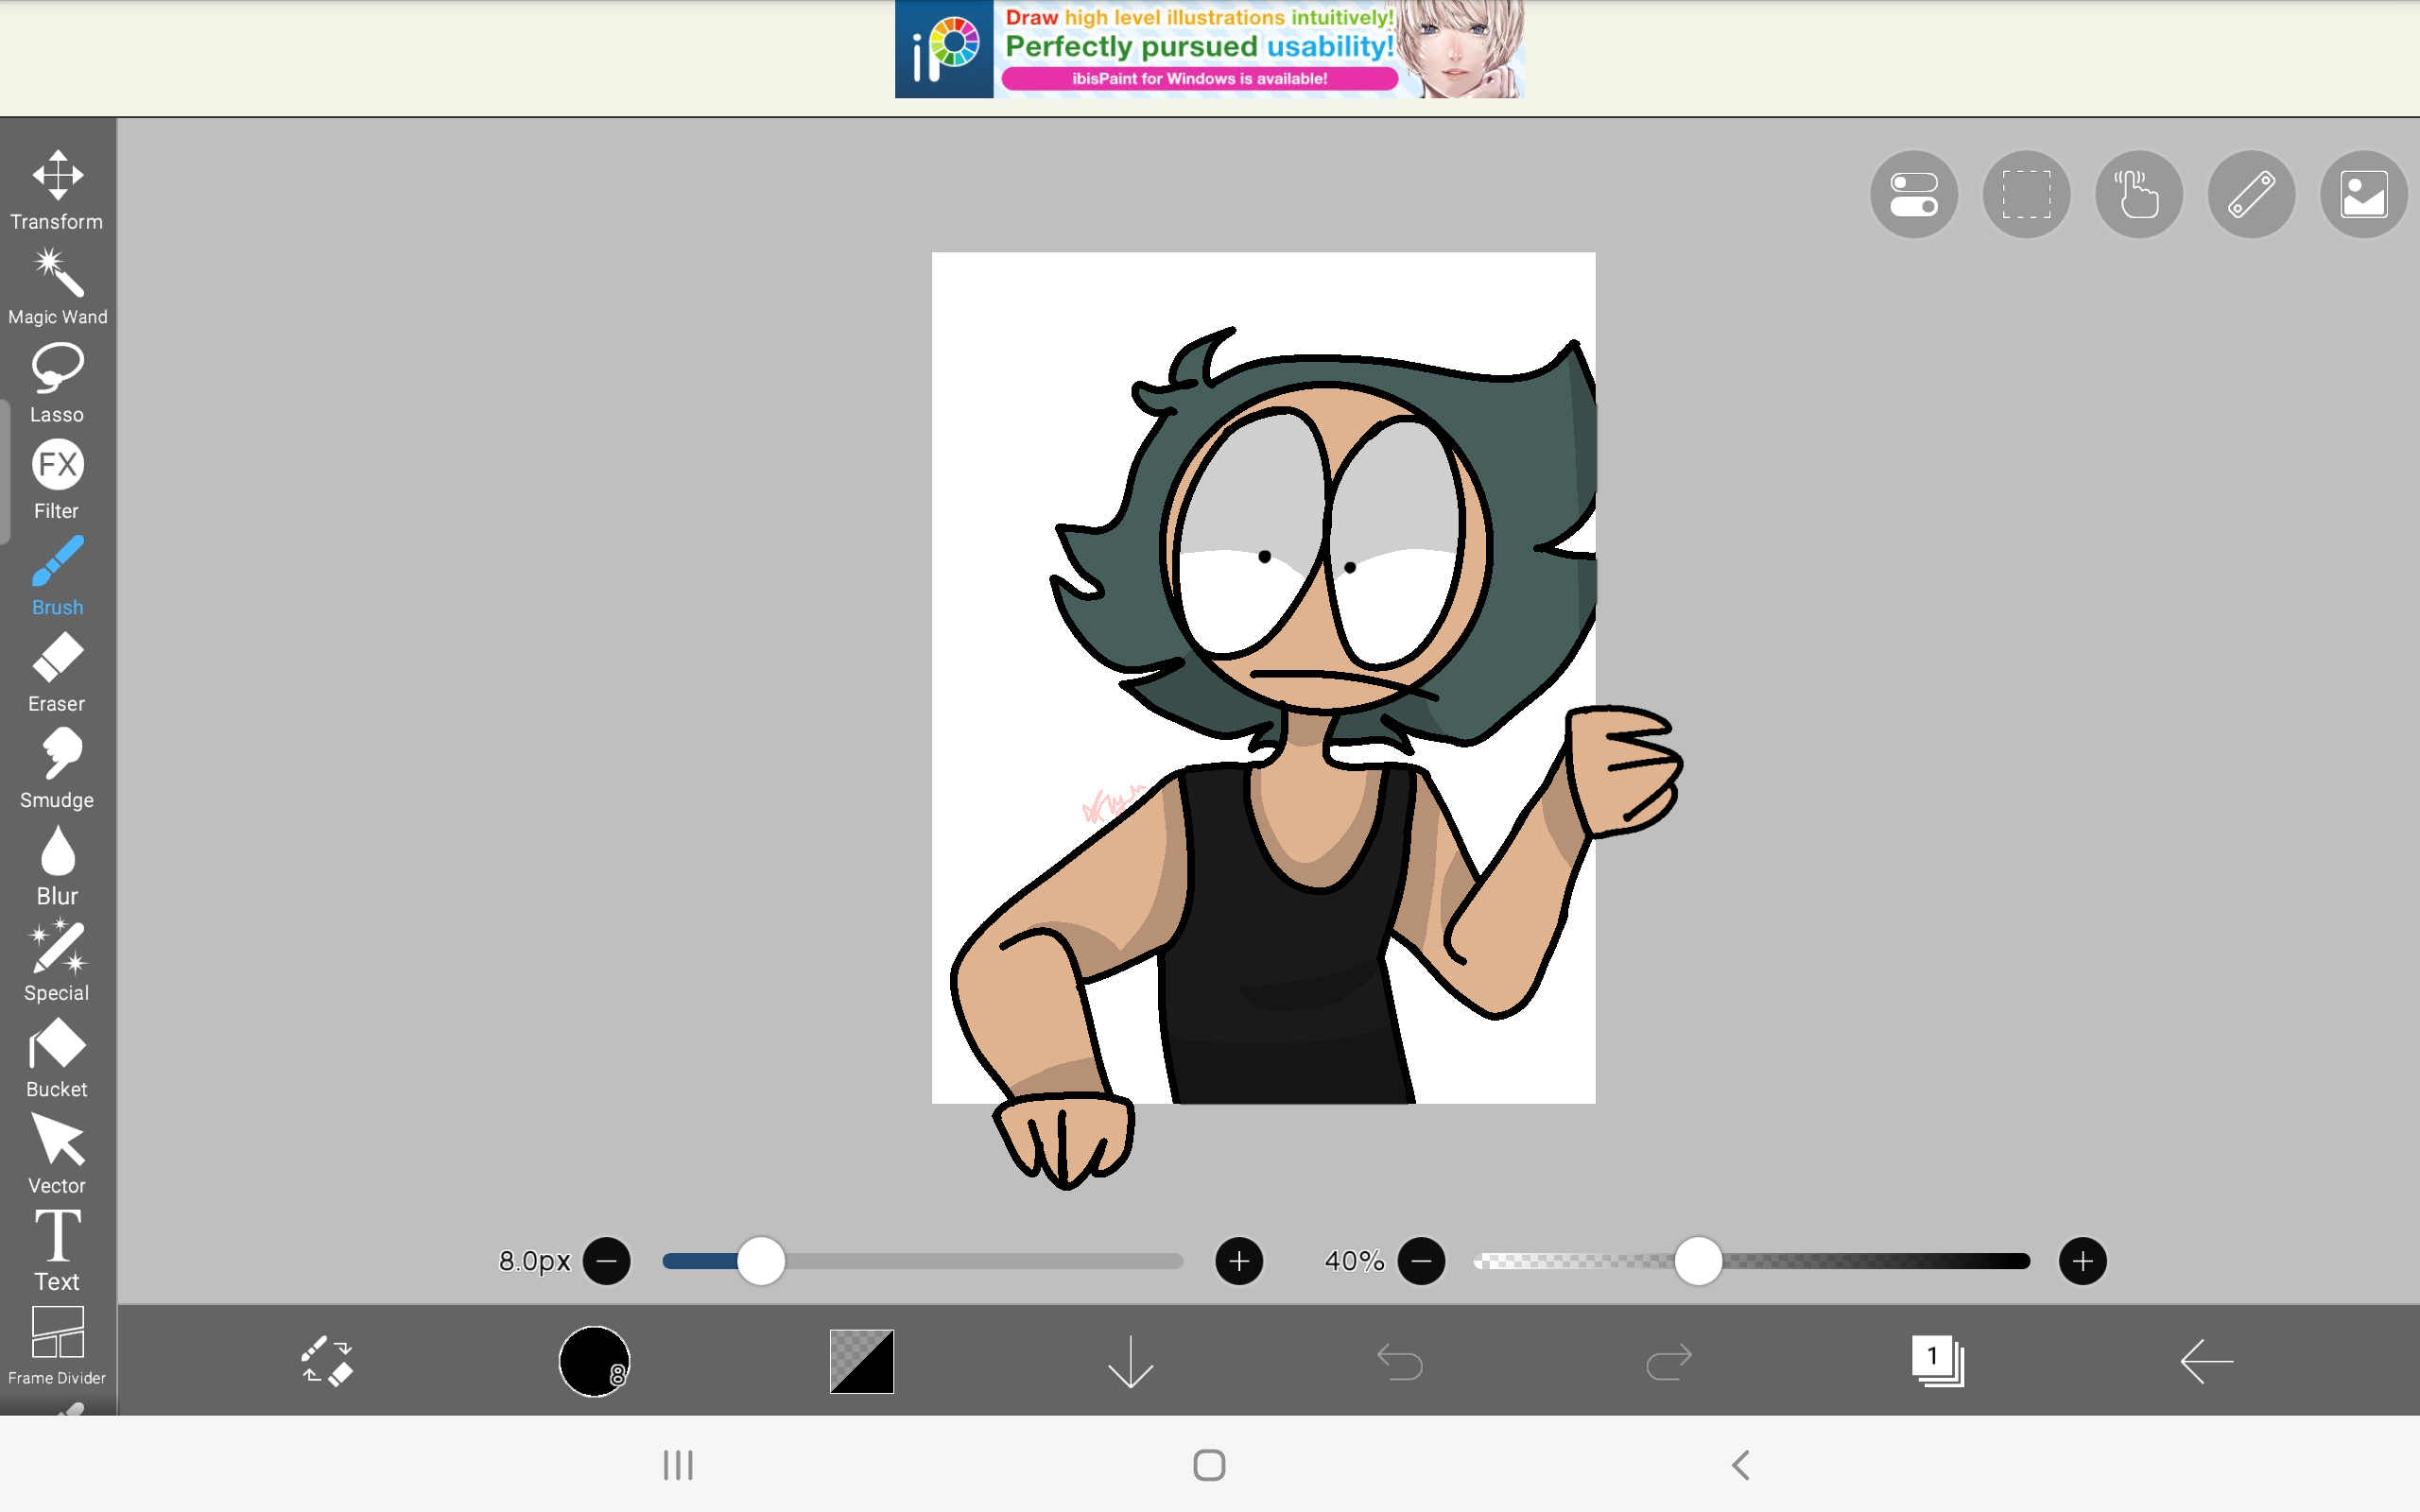Screen dimensions: 2420x1512
Task: Undo the last stroke
Action: (x=1399, y=1361)
